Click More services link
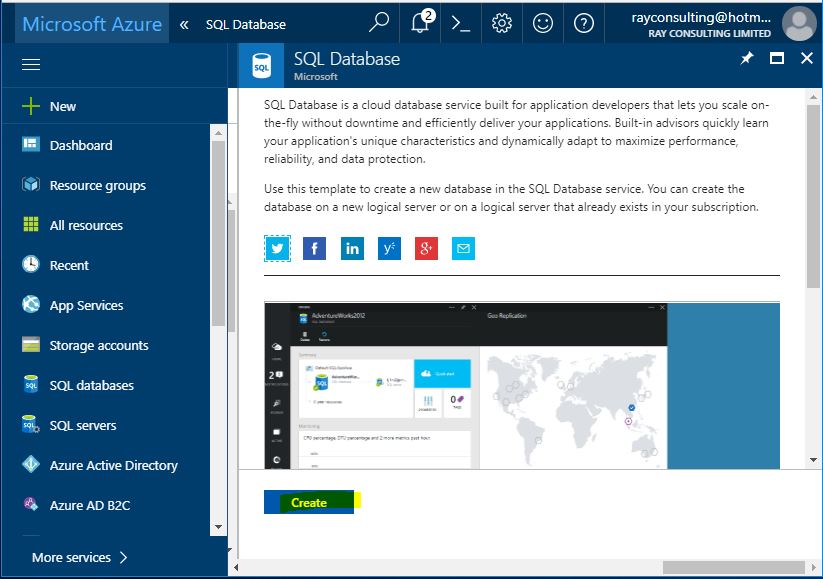The height and width of the screenshot is (579, 823). [x=71, y=557]
